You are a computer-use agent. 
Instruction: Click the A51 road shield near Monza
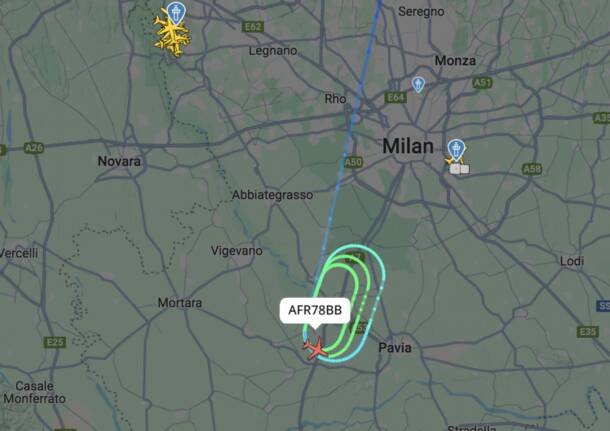click(482, 82)
